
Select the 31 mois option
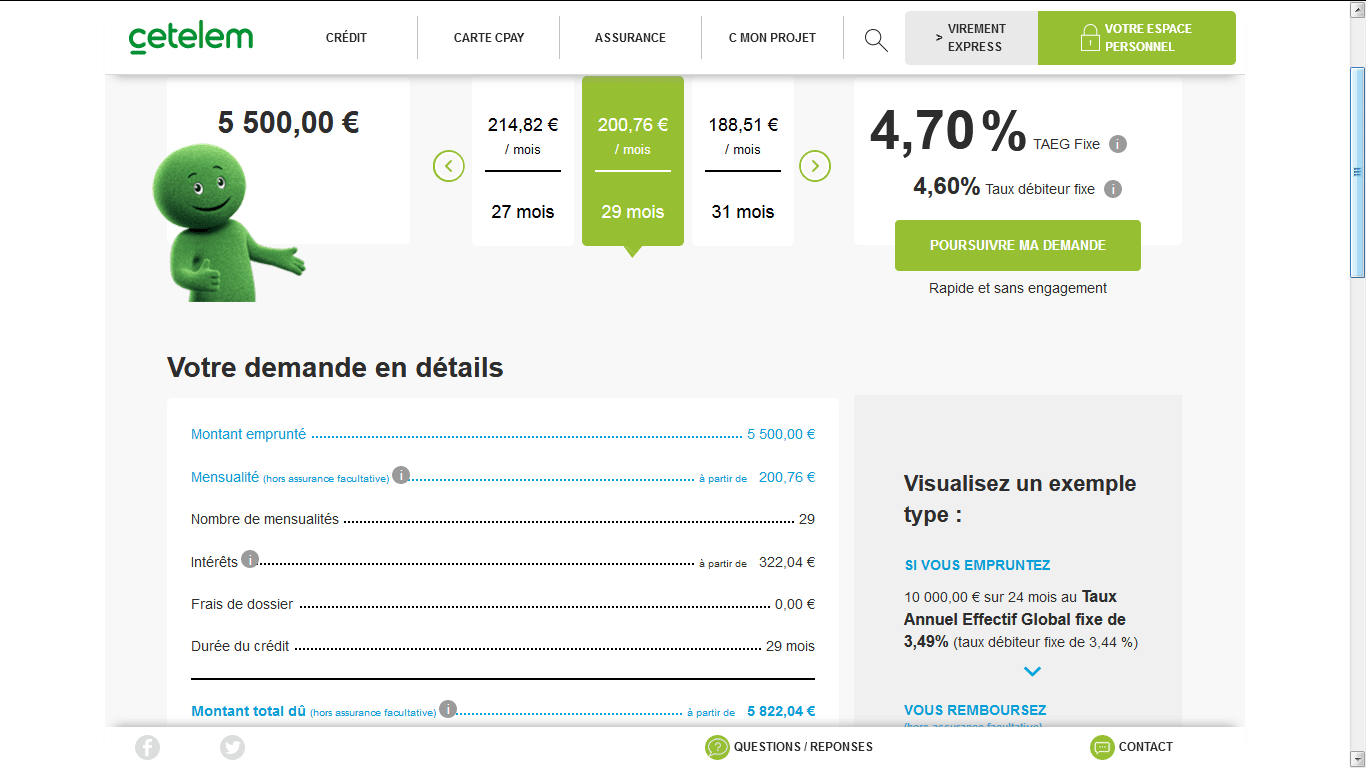click(x=743, y=164)
